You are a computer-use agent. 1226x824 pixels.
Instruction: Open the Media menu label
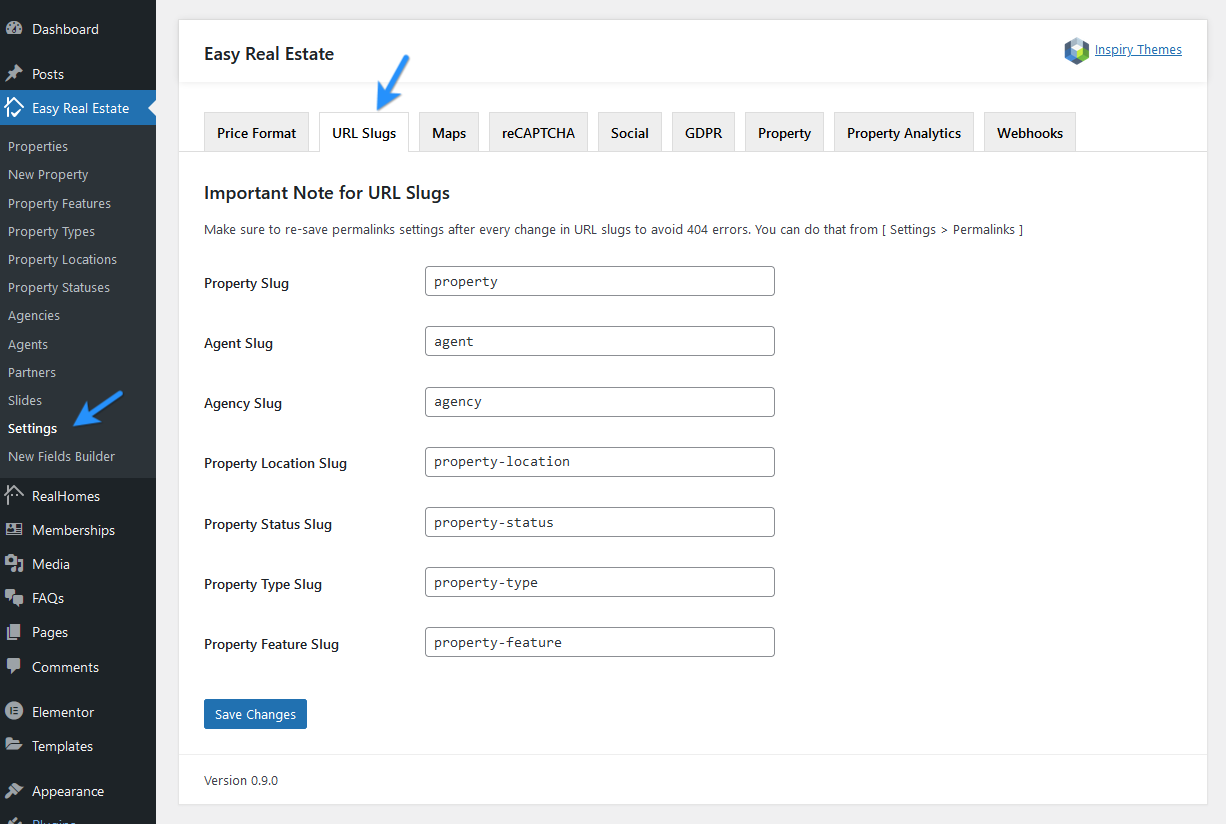[x=51, y=564]
